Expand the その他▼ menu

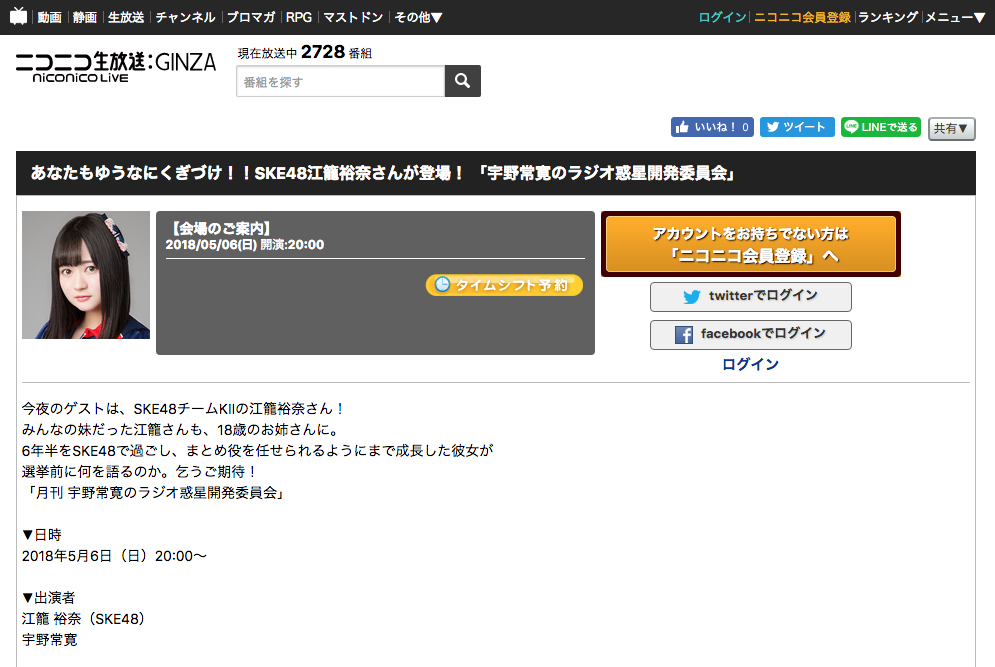pos(418,17)
